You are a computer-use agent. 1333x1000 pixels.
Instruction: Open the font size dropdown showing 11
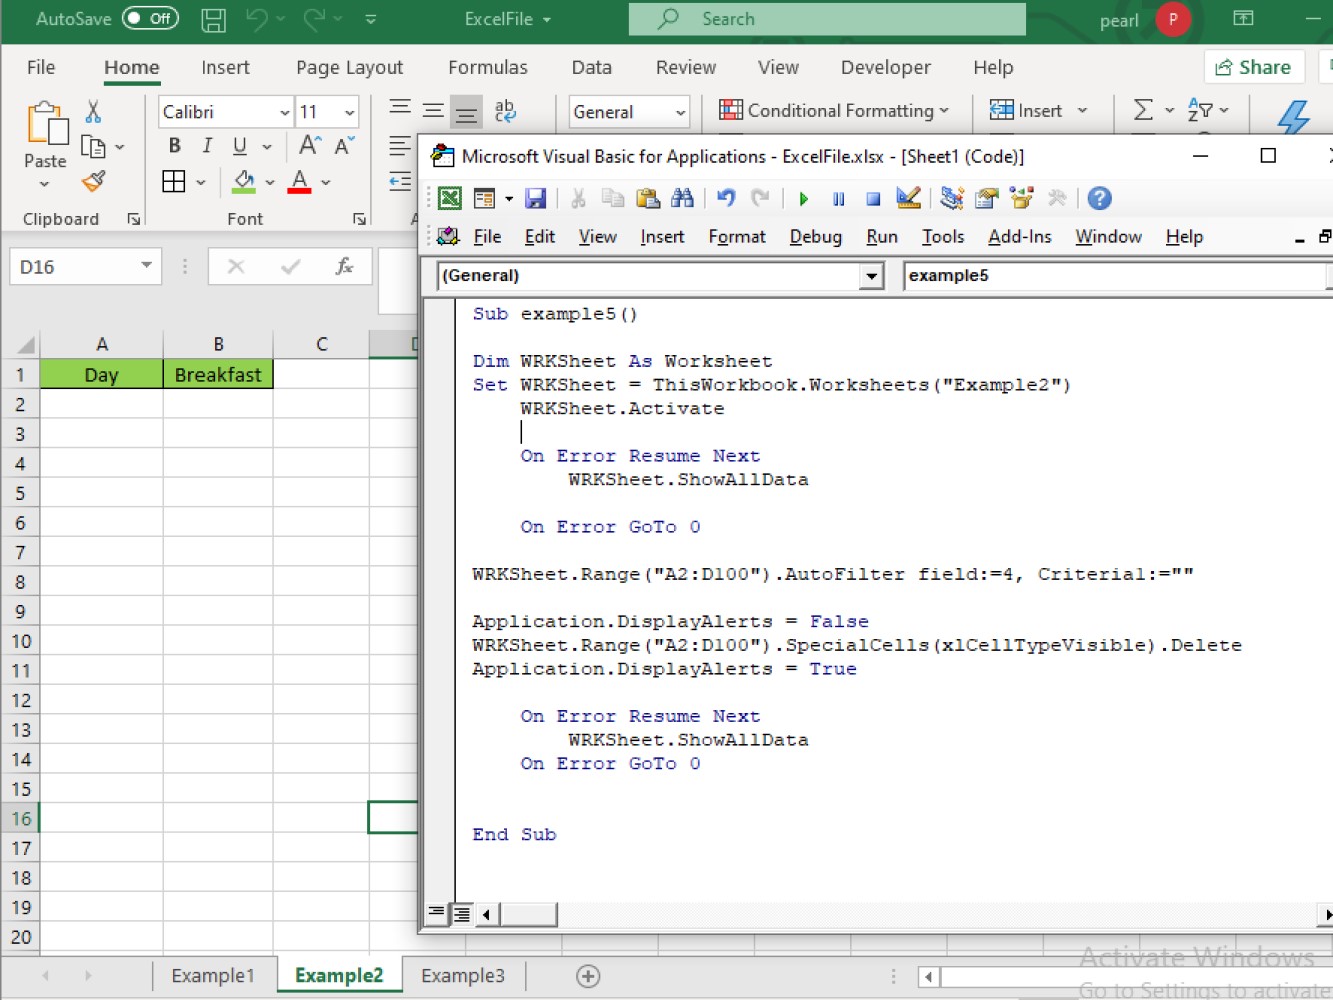[347, 112]
